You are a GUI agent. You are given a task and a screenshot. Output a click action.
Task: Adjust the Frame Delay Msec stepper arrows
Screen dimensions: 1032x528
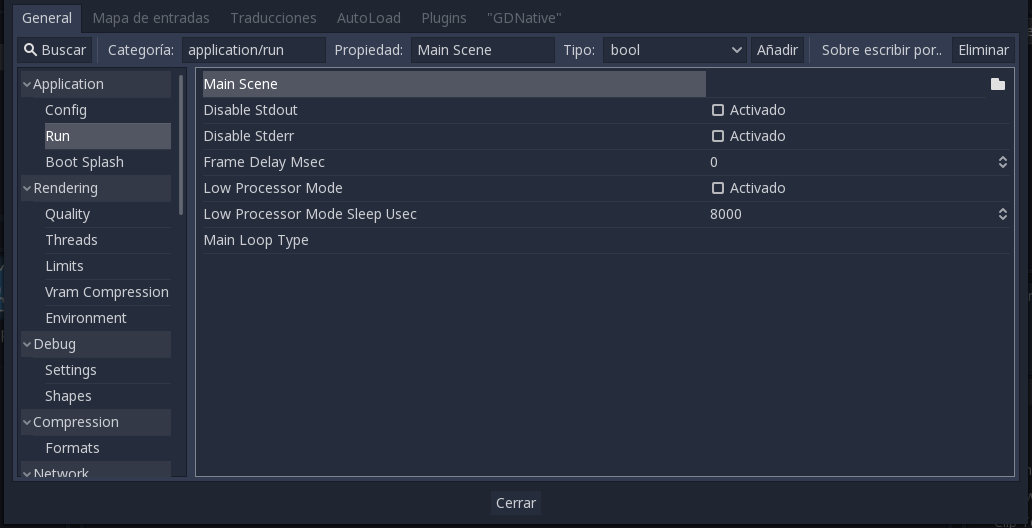click(x=1002, y=162)
